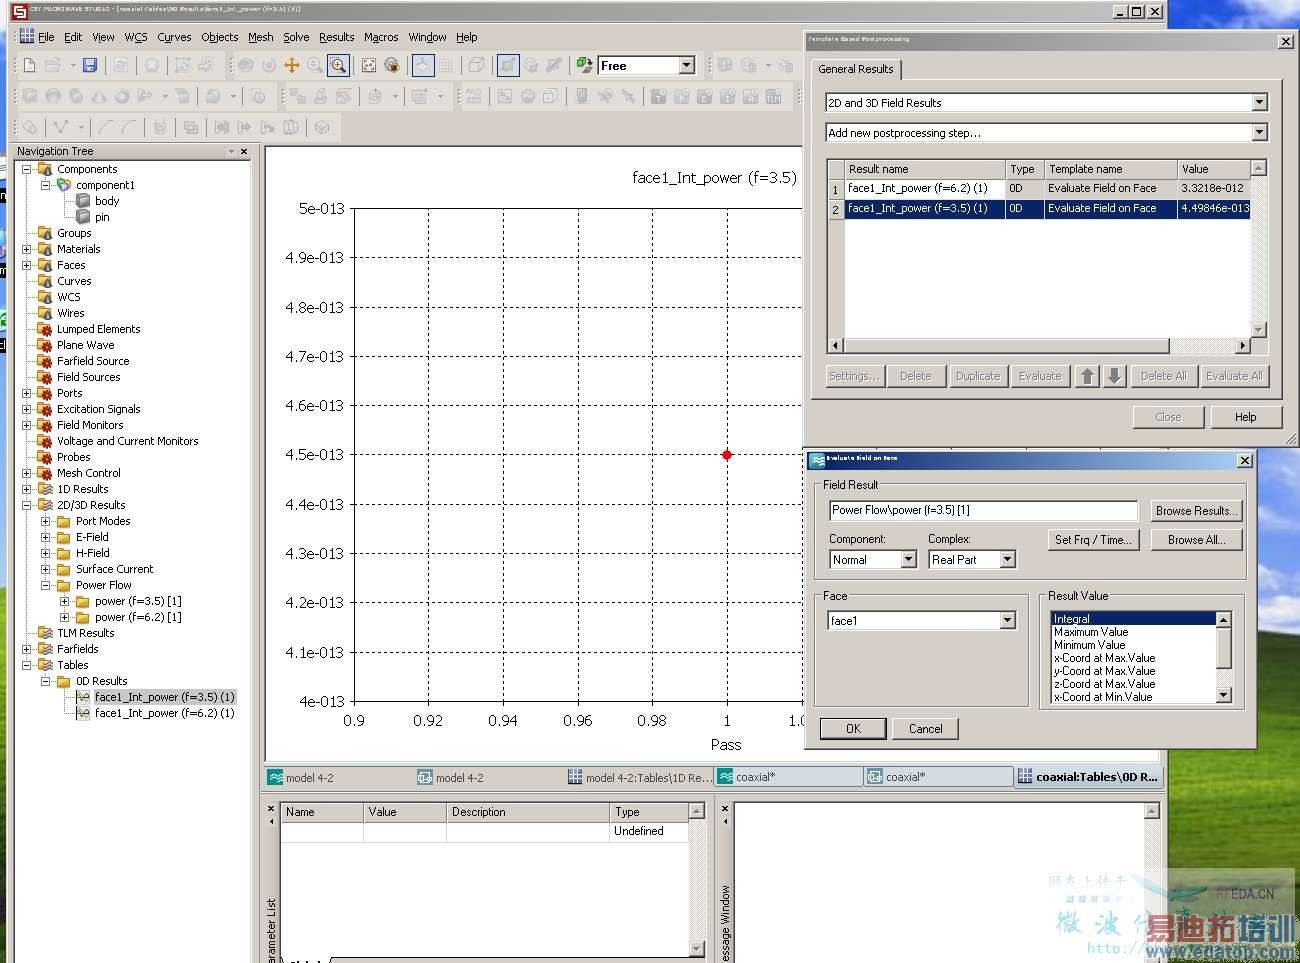Expand the Field Monitors tree node
1300x963 pixels.
point(27,425)
